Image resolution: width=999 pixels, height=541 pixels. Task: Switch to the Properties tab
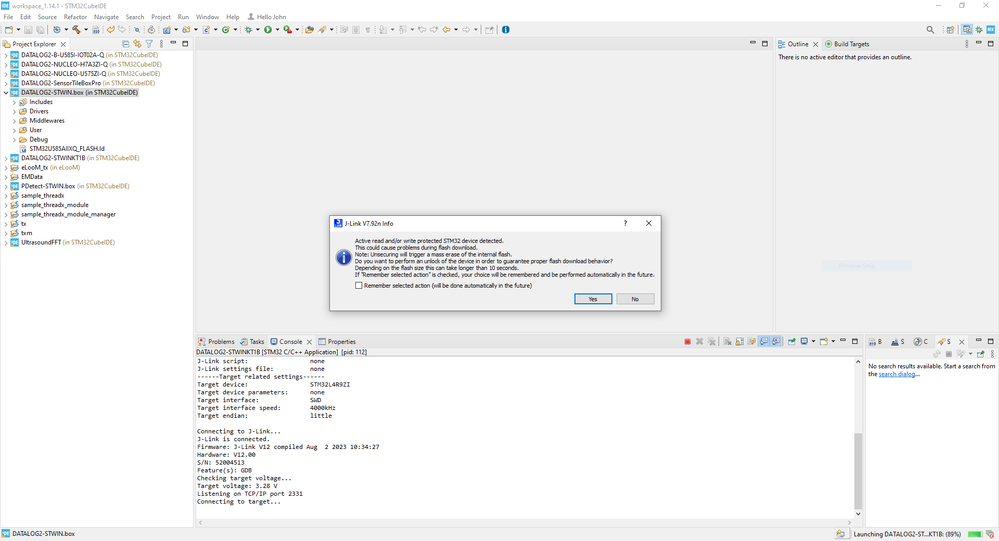coord(337,342)
